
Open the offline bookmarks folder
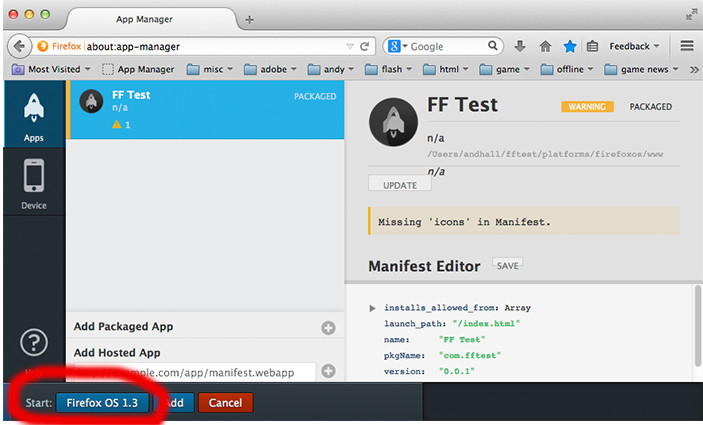click(567, 69)
